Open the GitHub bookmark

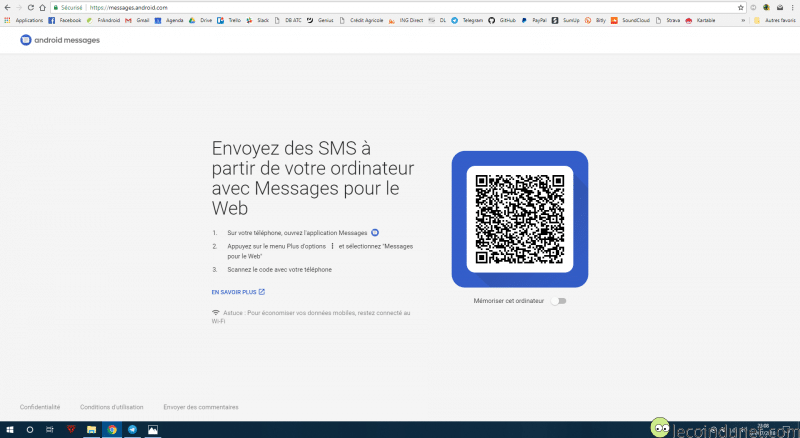pos(502,20)
